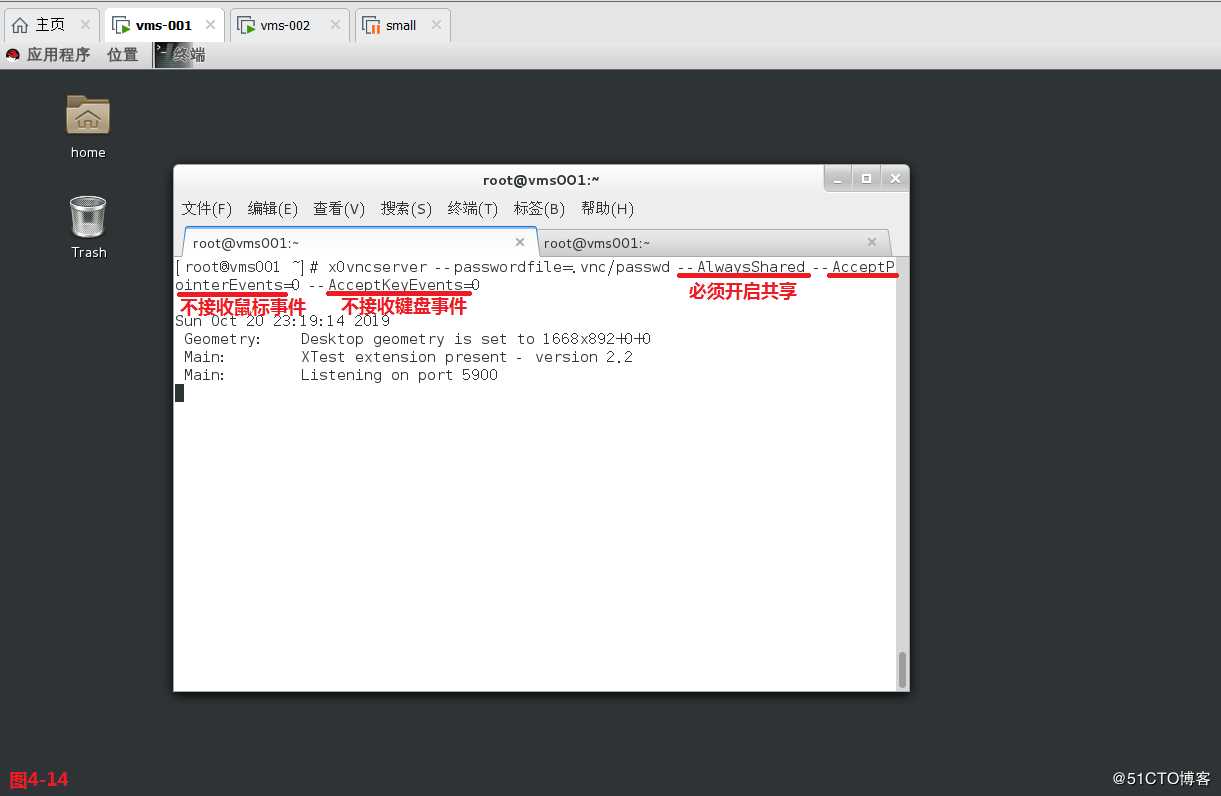The width and height of the screenshot is (1221, 796).
Task: Close the vms-002 tab
Action: tap(334, 25)
